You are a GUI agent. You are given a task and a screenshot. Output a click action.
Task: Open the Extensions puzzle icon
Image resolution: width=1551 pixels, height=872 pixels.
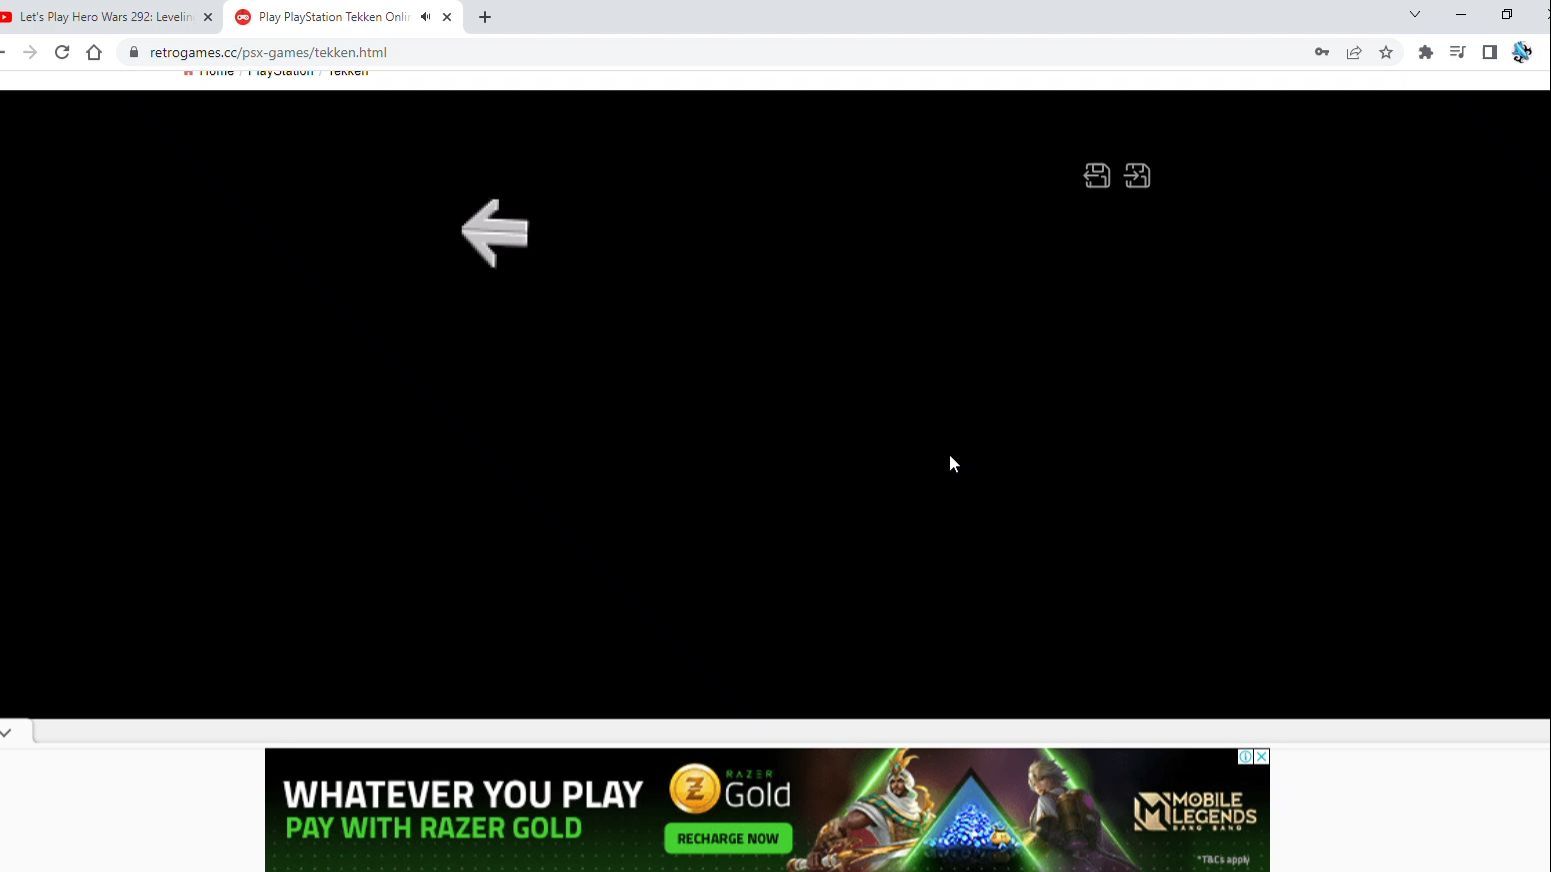click(x=1426, y=52)
